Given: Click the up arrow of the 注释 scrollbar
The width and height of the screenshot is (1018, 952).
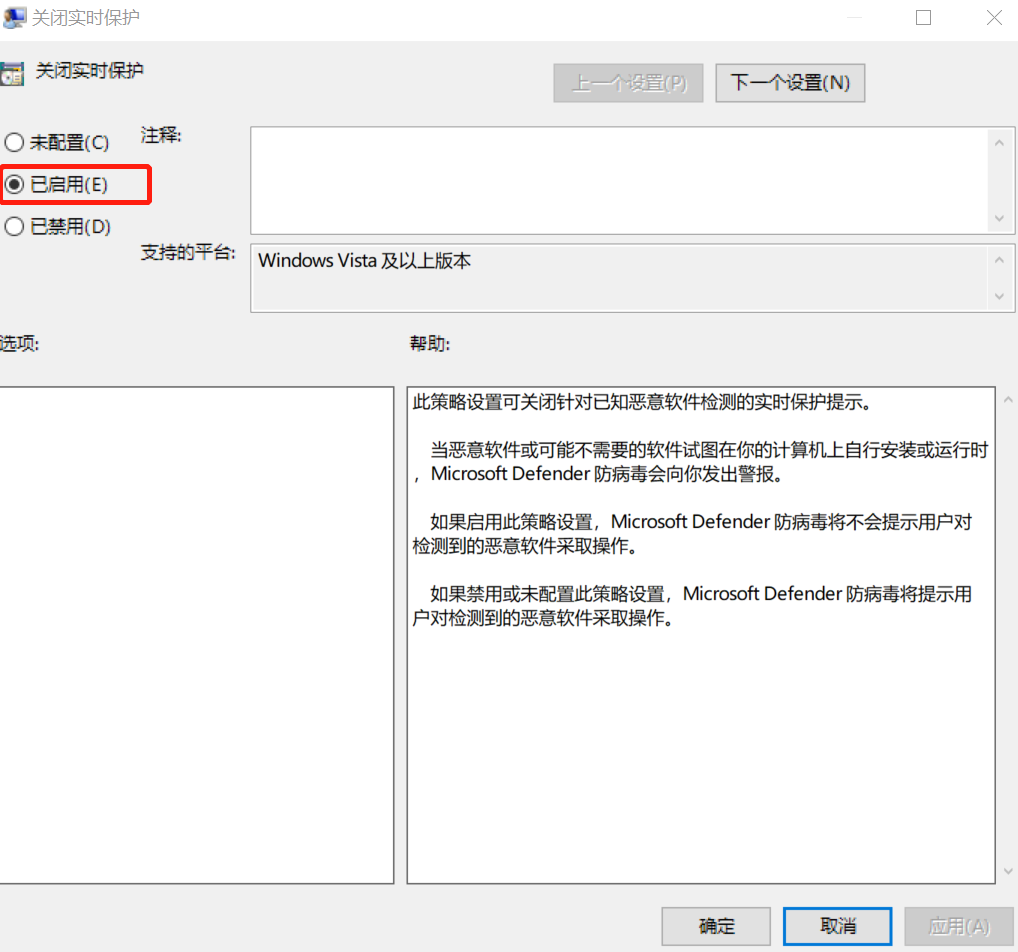Looking at the screenshot, I should click(x=999, y=143).
